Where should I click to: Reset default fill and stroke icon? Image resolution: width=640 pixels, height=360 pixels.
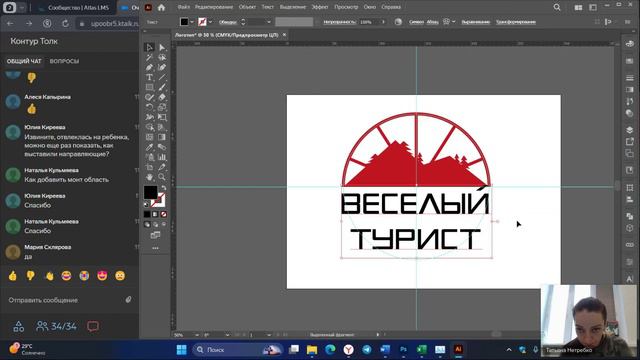[x=147, y=204]
